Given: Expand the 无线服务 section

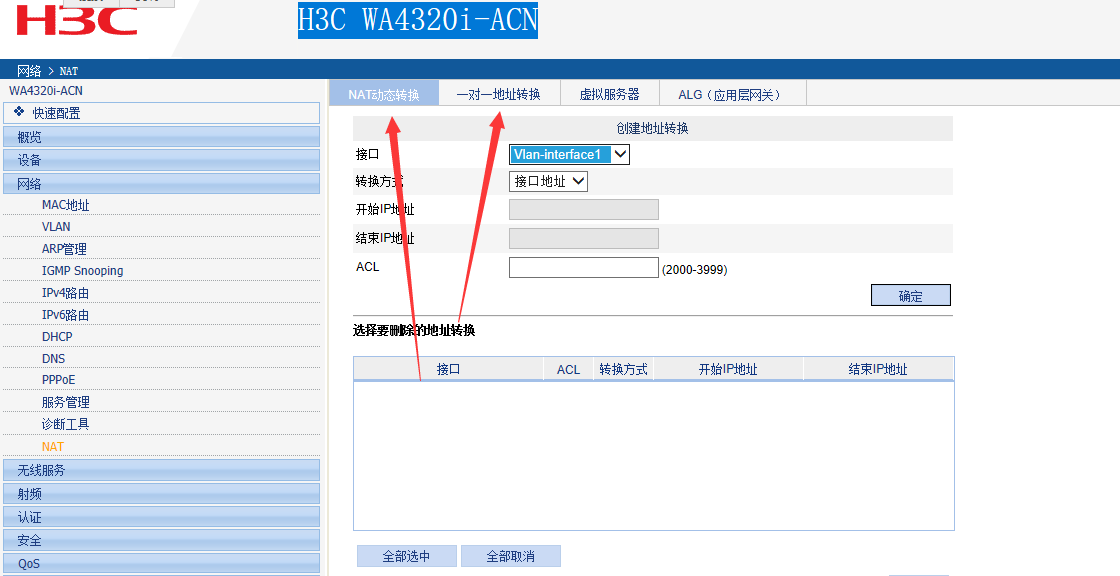Looking at the screenshot, I should tap(161, 470).
